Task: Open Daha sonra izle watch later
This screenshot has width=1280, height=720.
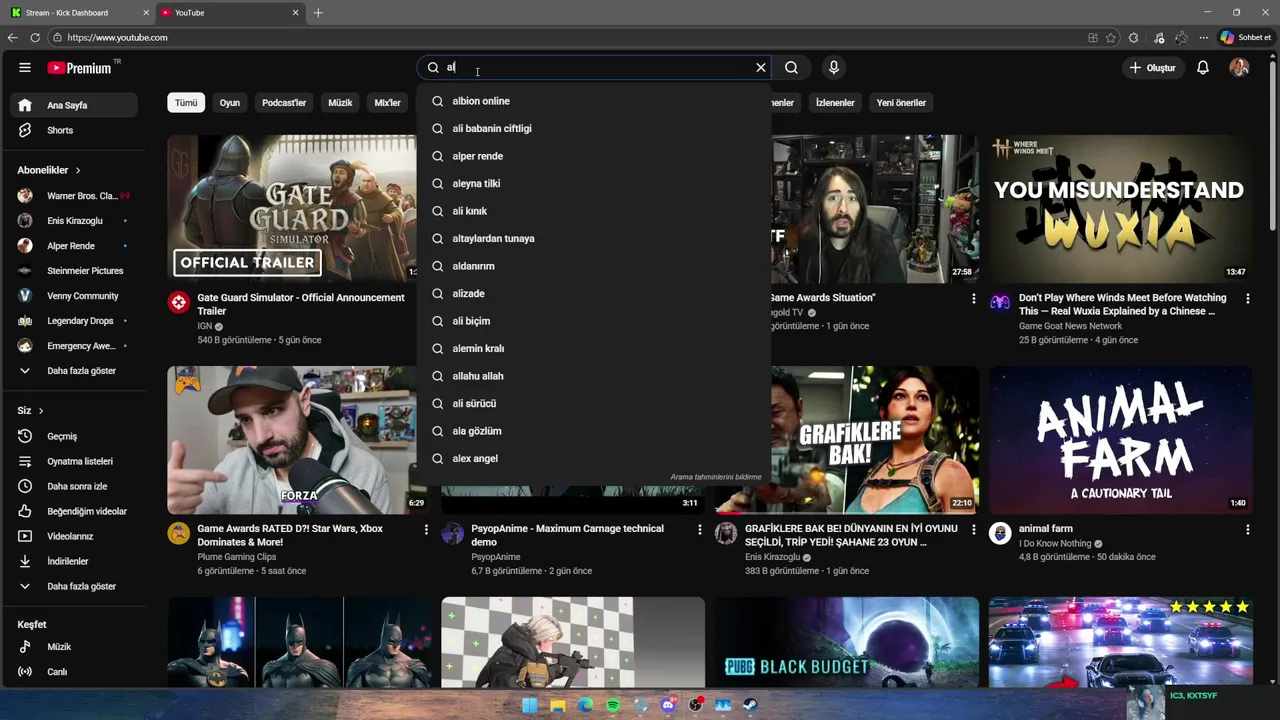Action: pyautogui.click(x=74, y=487)
